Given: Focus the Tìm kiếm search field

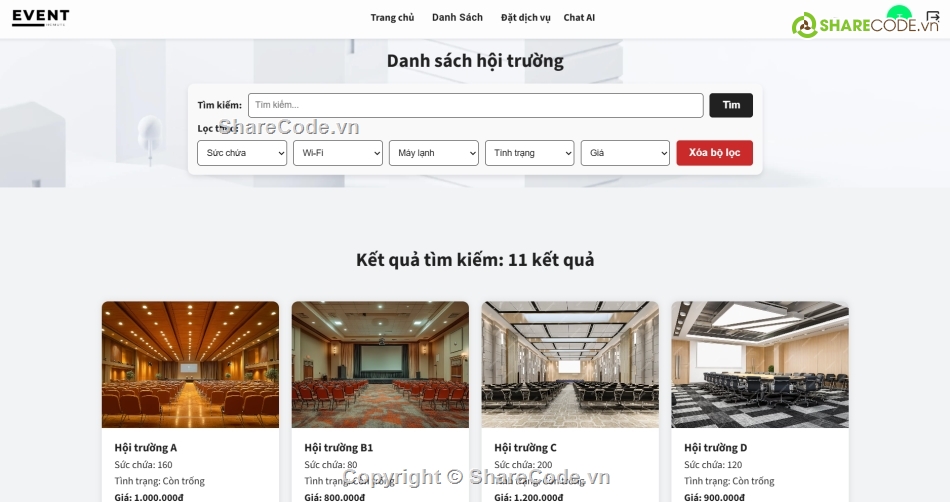Looking at the screenshot, I should pyautogui.click(x=475, y=105).
